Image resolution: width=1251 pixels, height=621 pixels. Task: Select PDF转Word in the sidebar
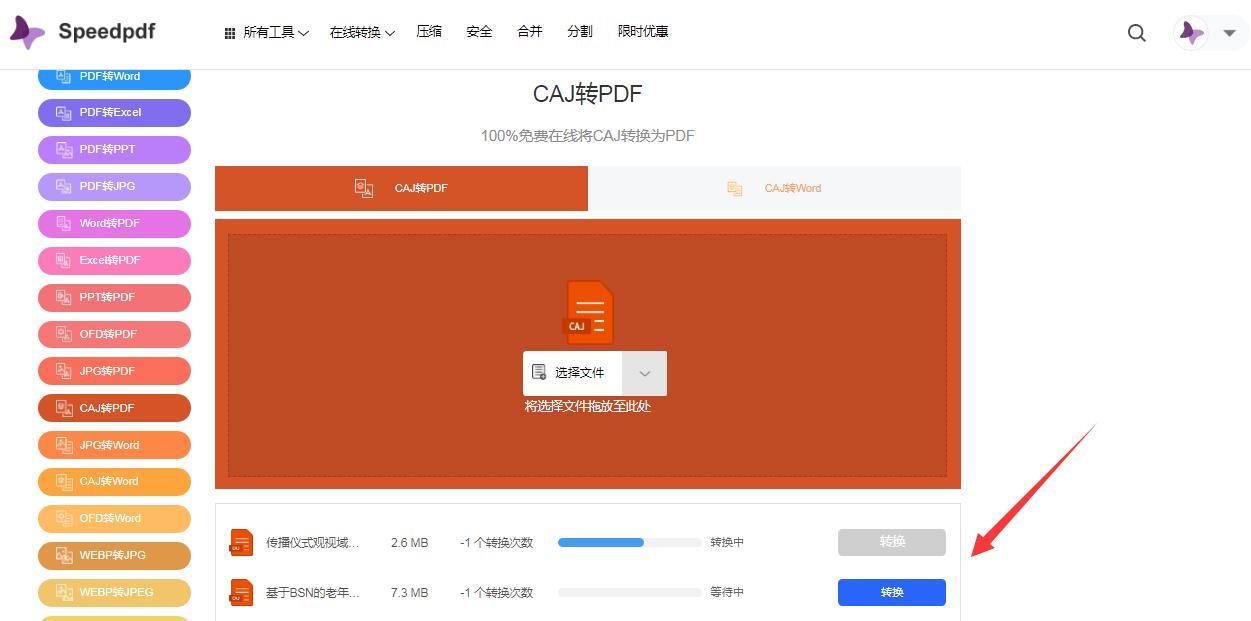click(114, 76)
